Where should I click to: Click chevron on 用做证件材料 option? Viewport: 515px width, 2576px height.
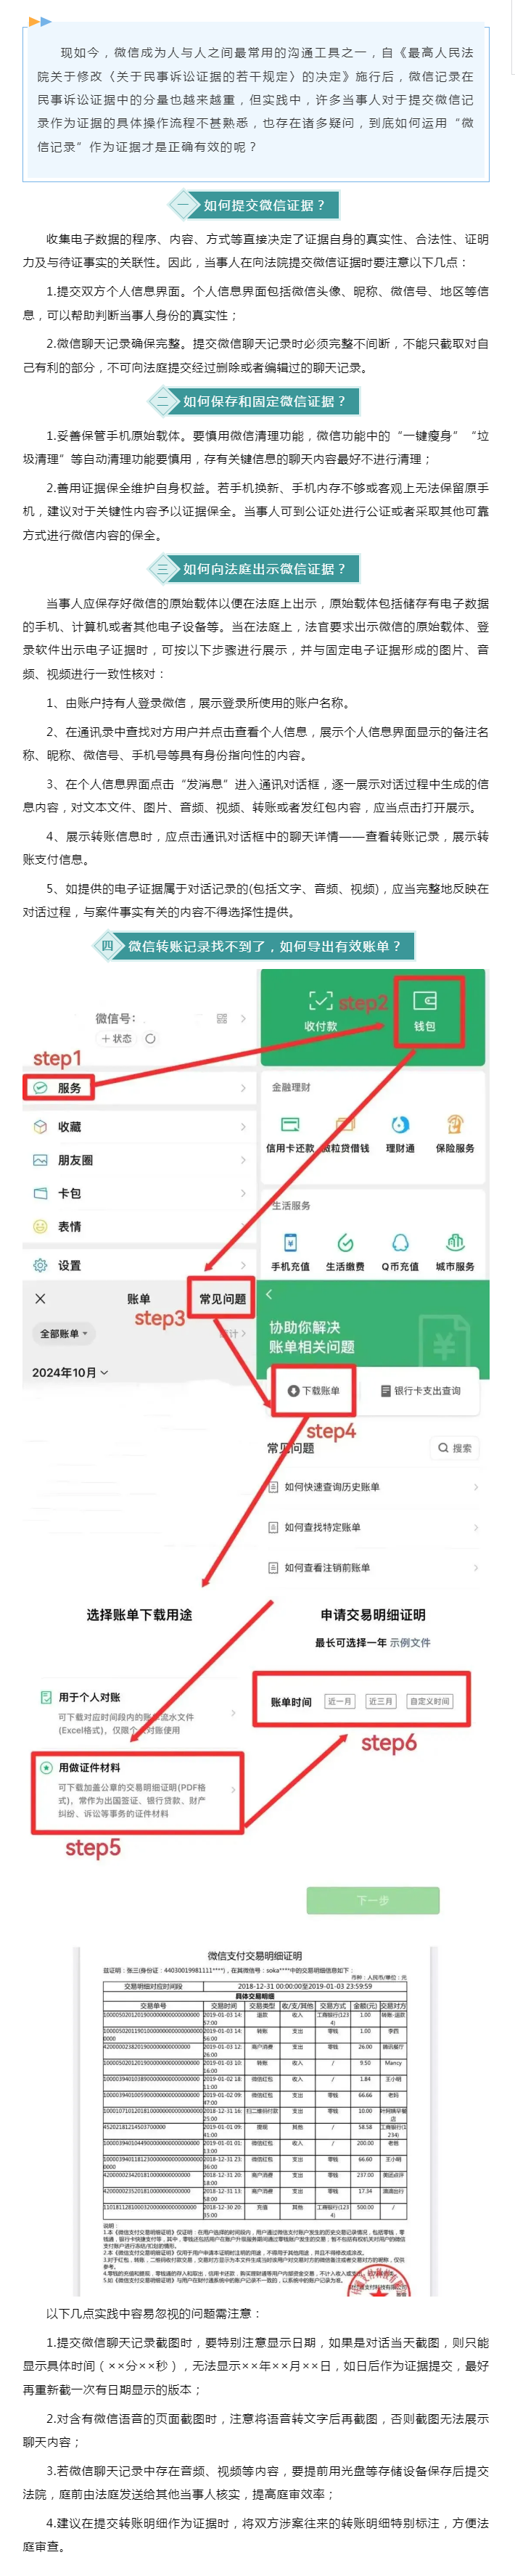(x=233, y=1789)
